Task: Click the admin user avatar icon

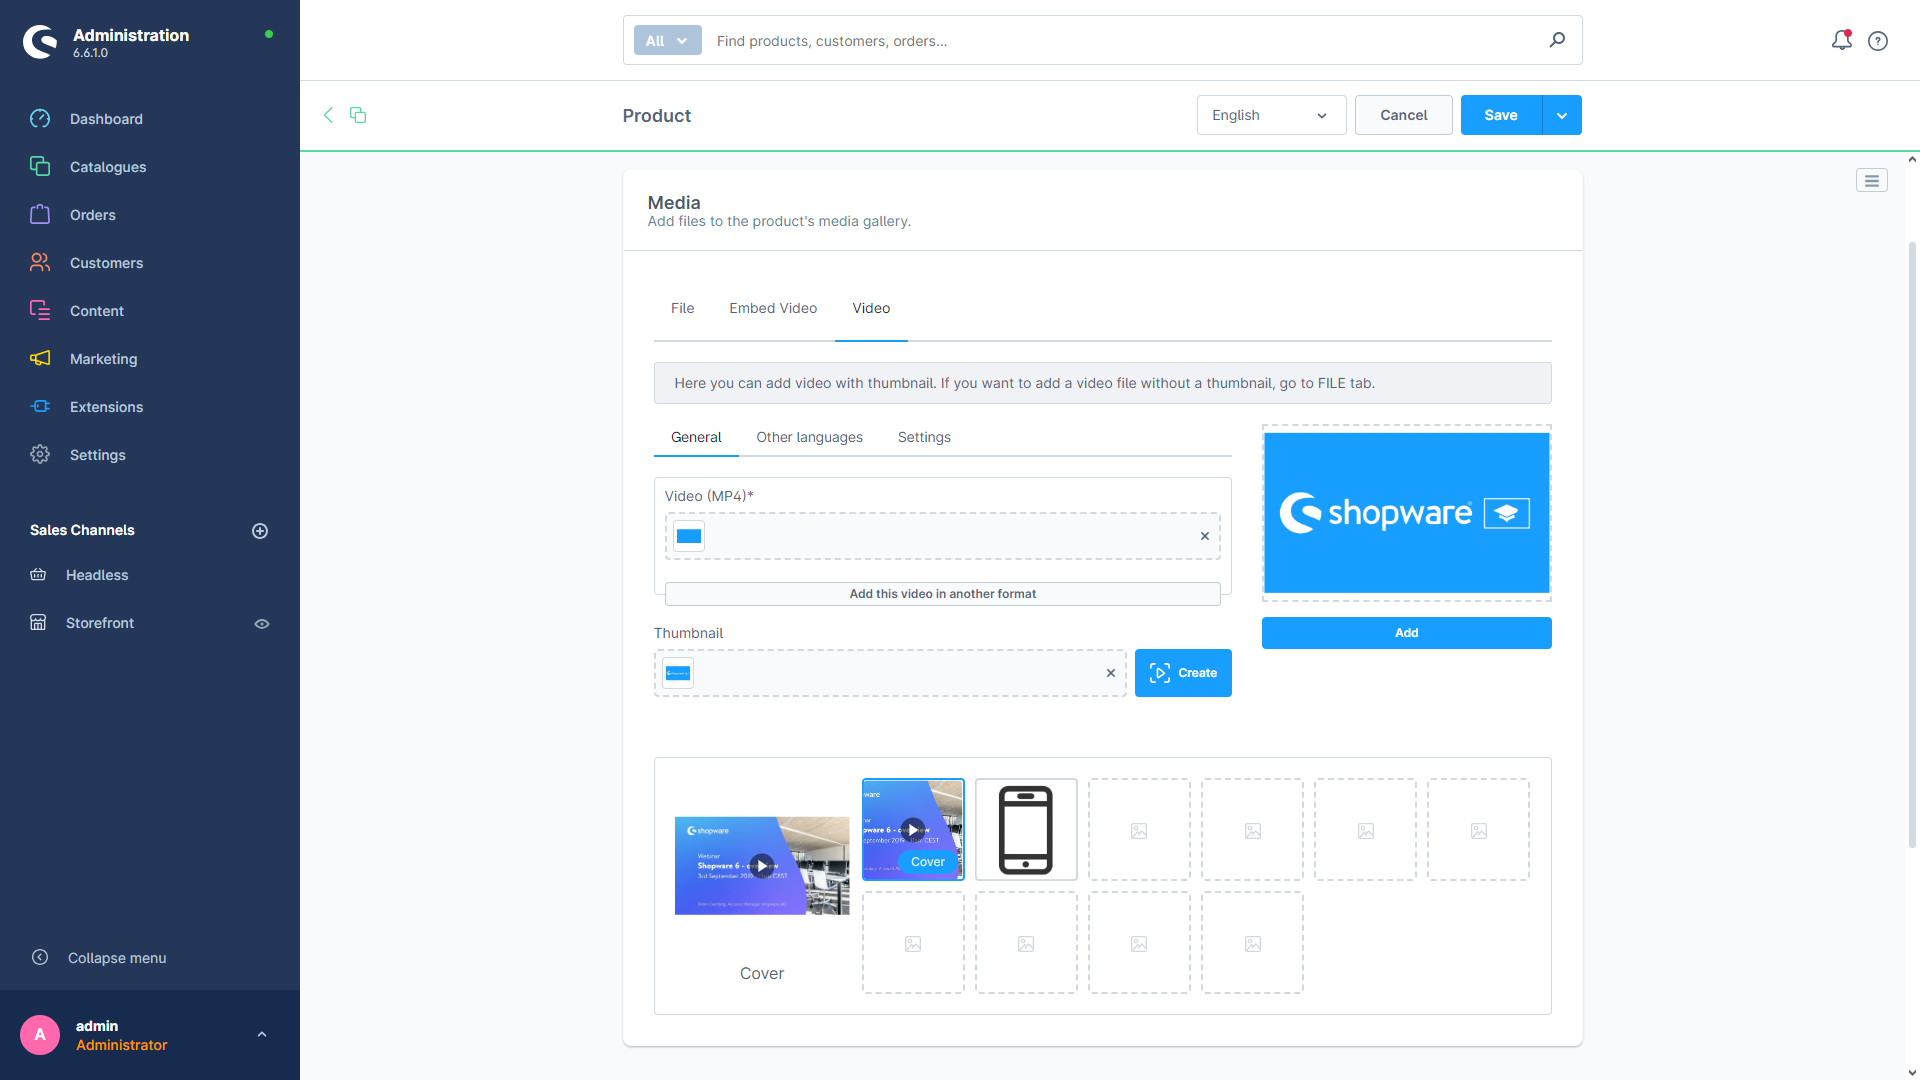Action: (x=40, y=1034)
